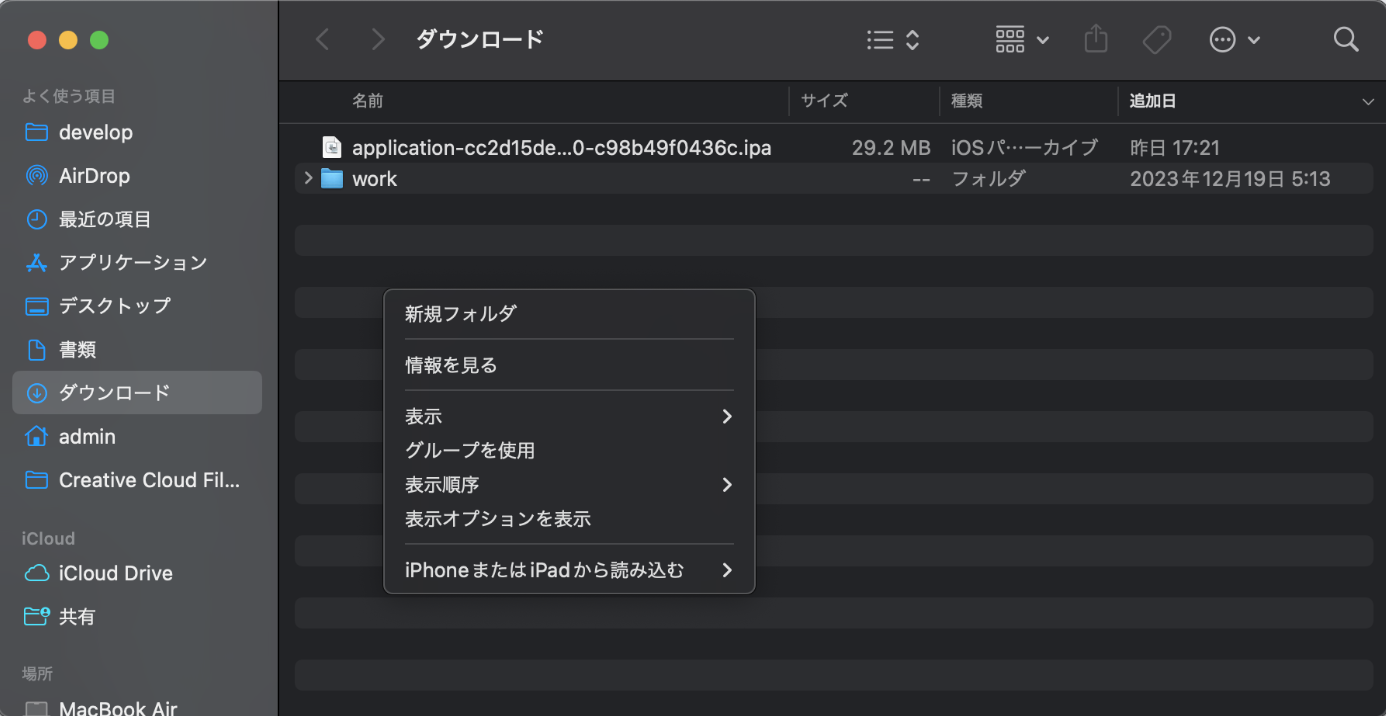Open the view options dropdown in the toolbar
This screenshot has height=716, width=1386.
(891, 39)
